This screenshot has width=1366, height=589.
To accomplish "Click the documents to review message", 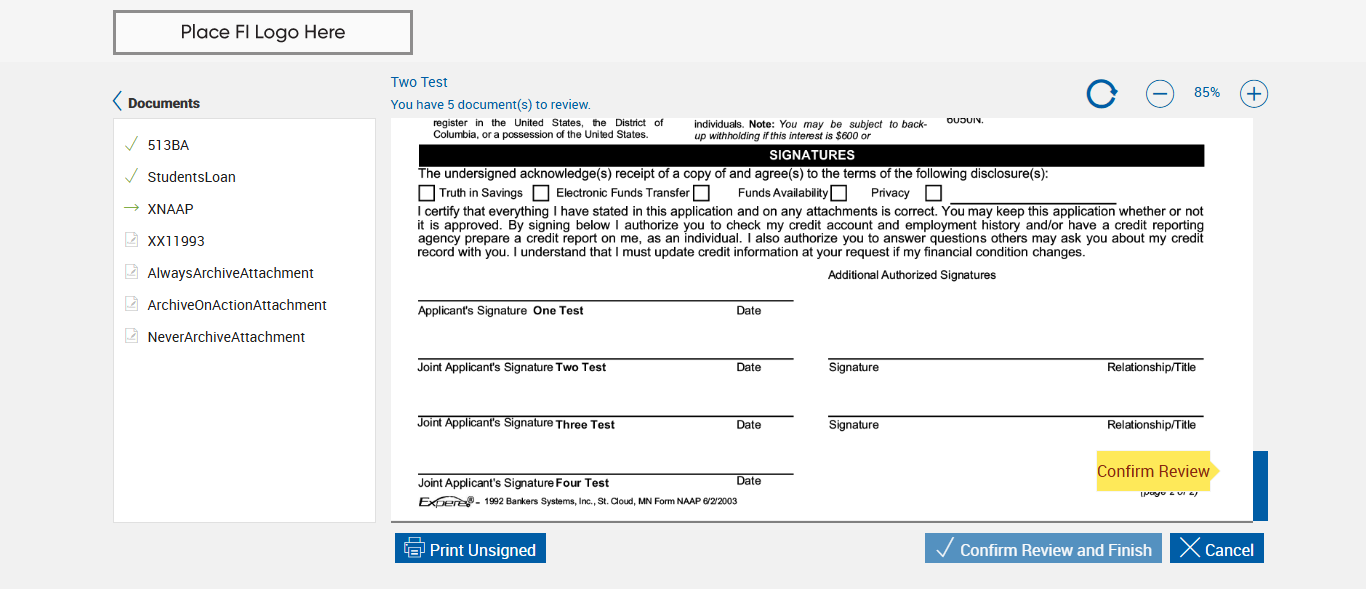I will (x=490, y=105).
